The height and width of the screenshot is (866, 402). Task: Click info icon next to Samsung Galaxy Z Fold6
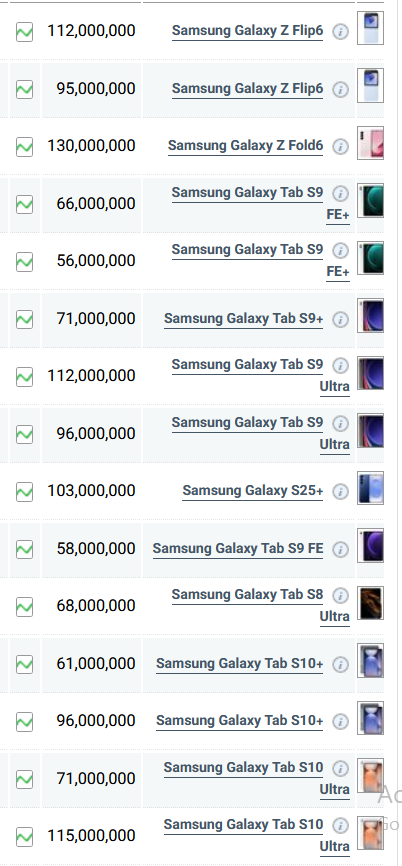coord(341,147)
